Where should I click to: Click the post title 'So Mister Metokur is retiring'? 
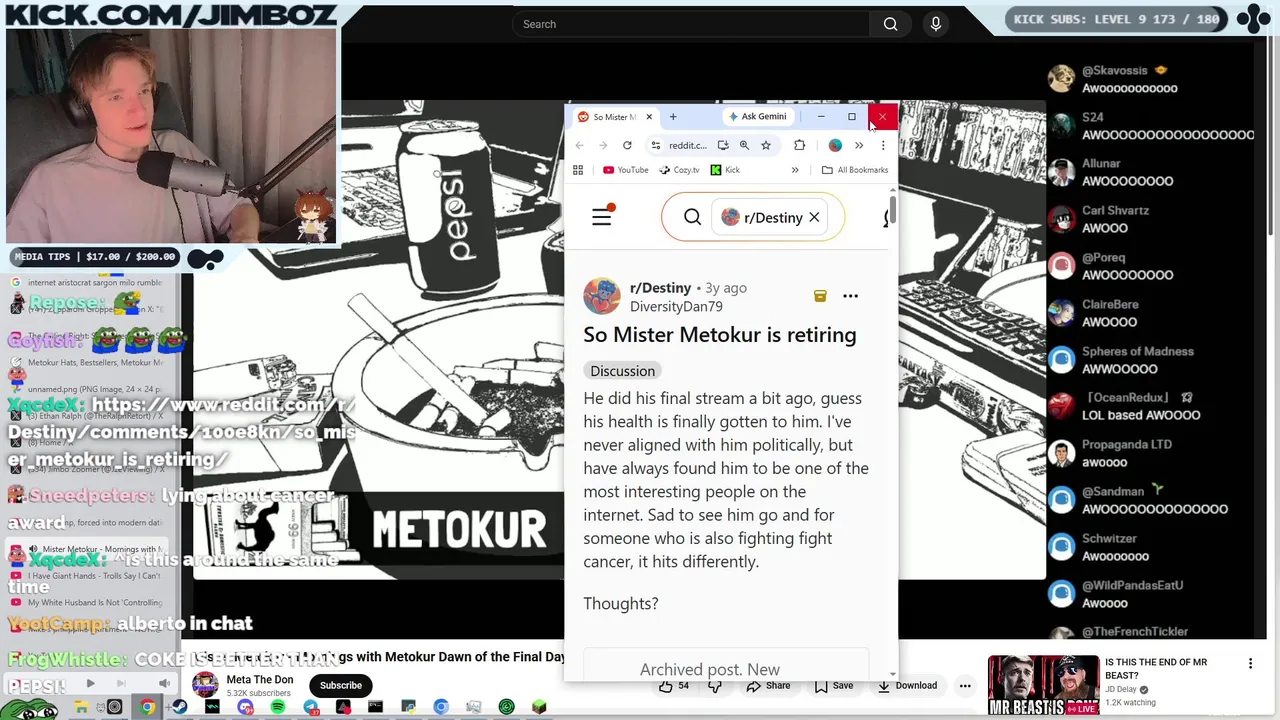coord(720,334)
